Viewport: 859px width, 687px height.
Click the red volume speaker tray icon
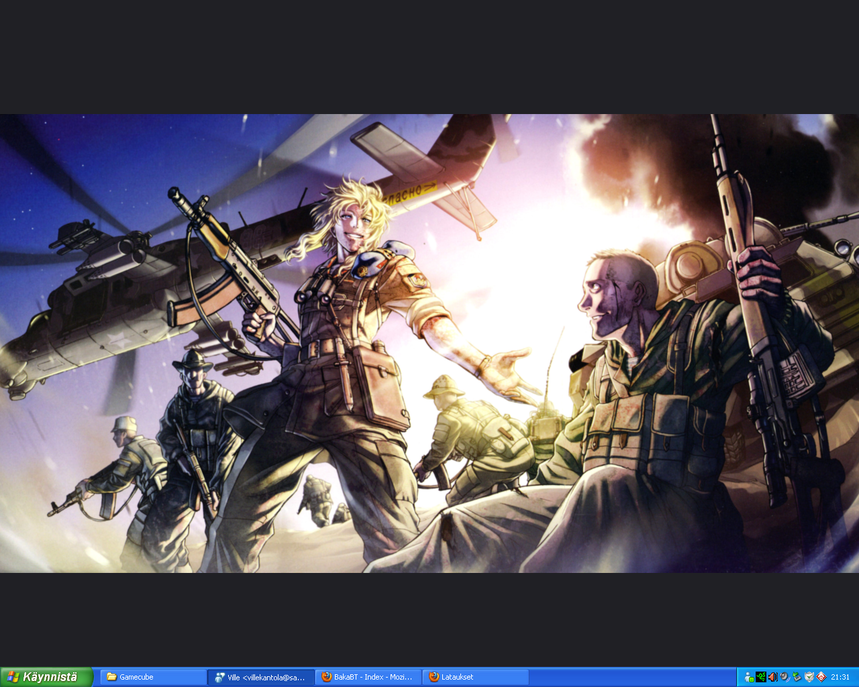(x=772, y=677)
